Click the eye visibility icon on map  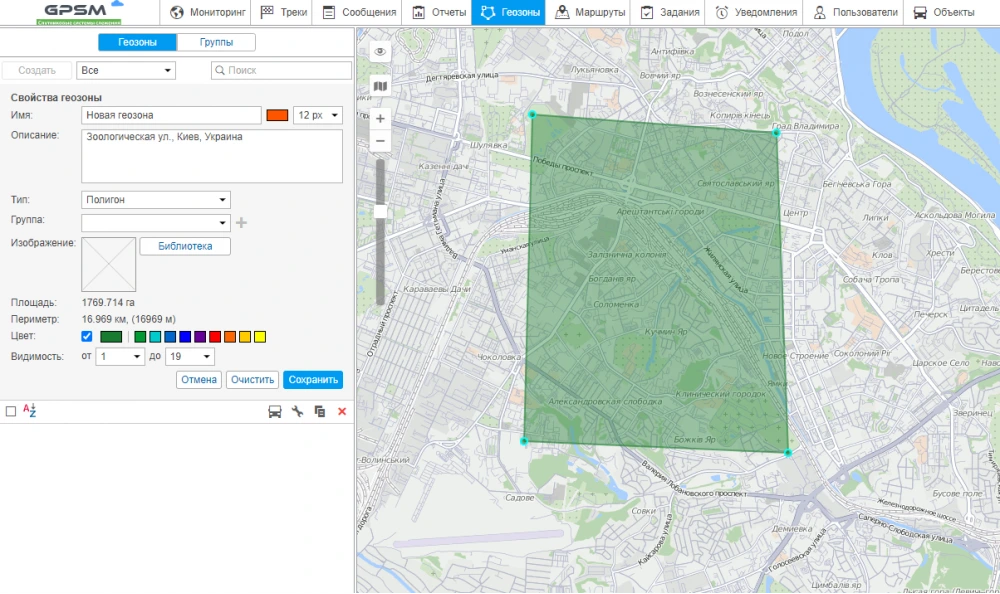point(380,51)
